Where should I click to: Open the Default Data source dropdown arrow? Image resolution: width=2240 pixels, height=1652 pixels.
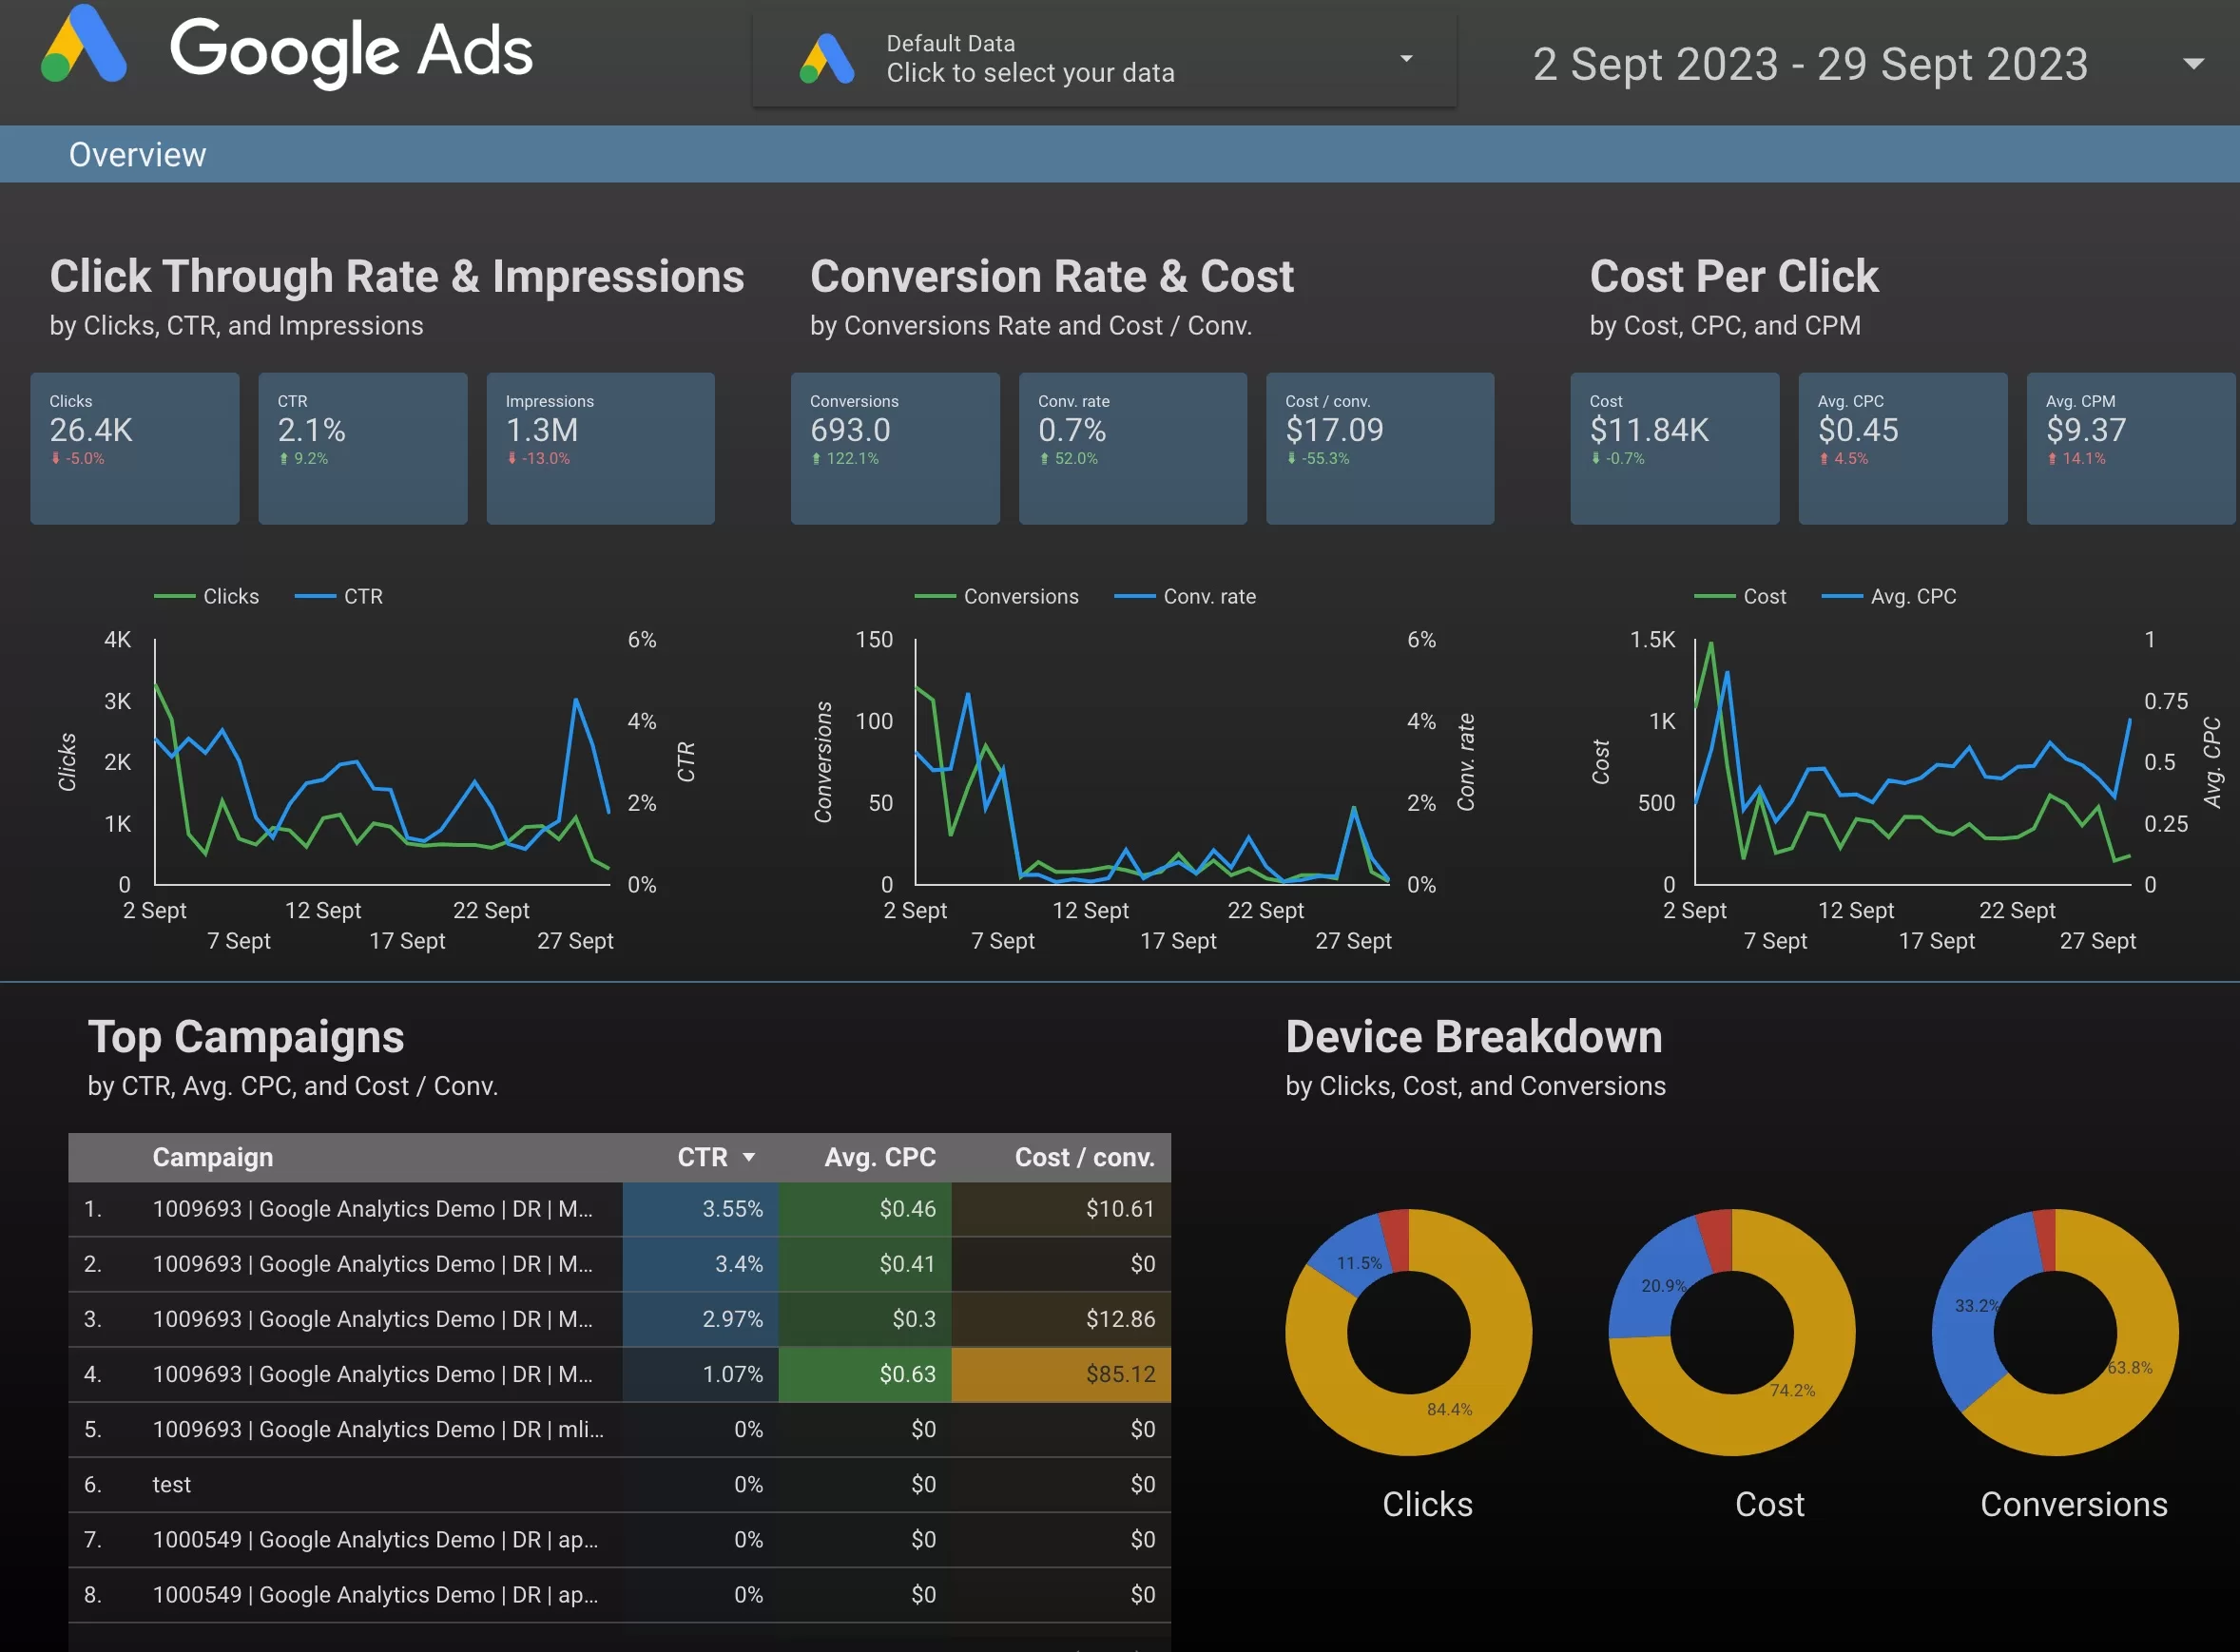click(x=1406, y=58)
